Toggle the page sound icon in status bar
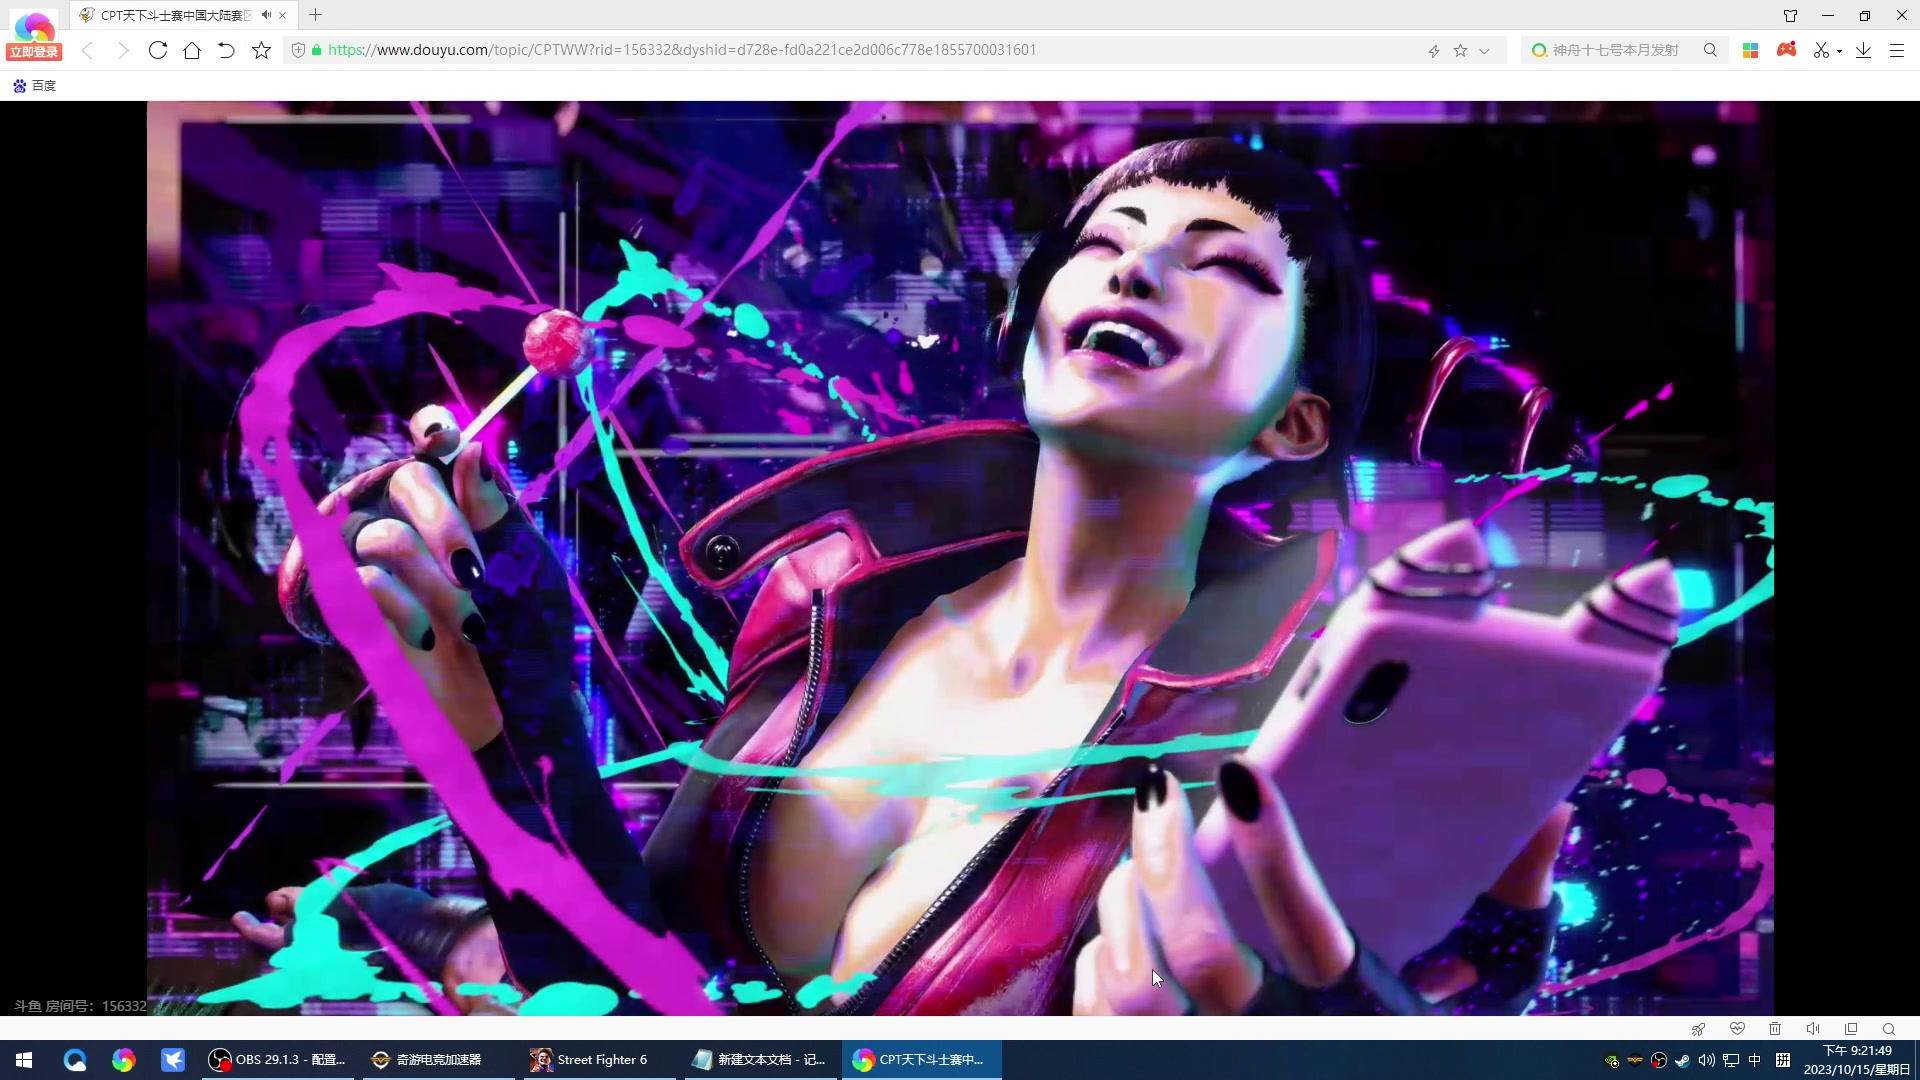The image size is (1920, 1080). pos(1813,1029)
